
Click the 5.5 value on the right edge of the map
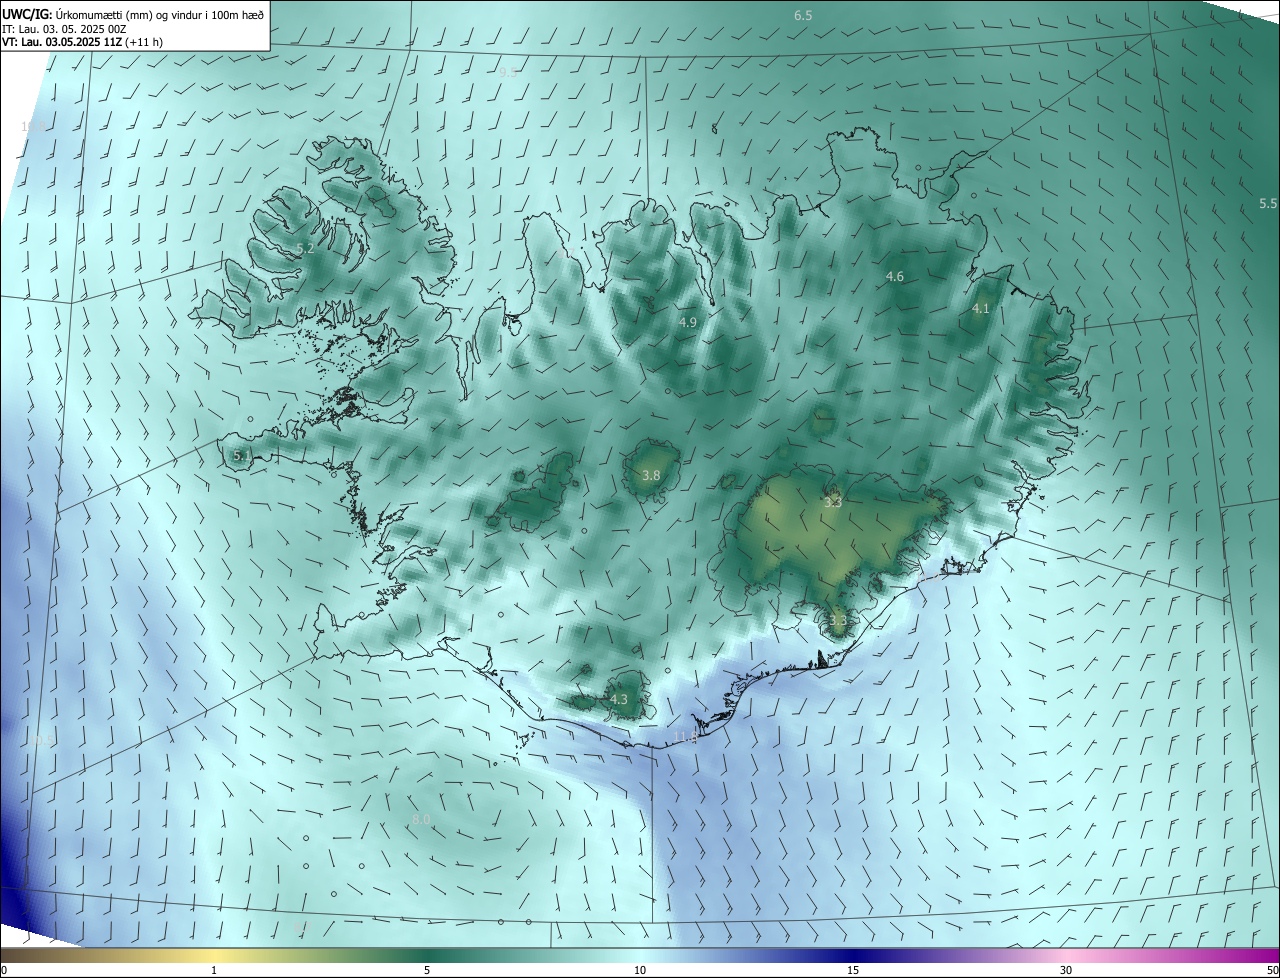point(1268,204)
